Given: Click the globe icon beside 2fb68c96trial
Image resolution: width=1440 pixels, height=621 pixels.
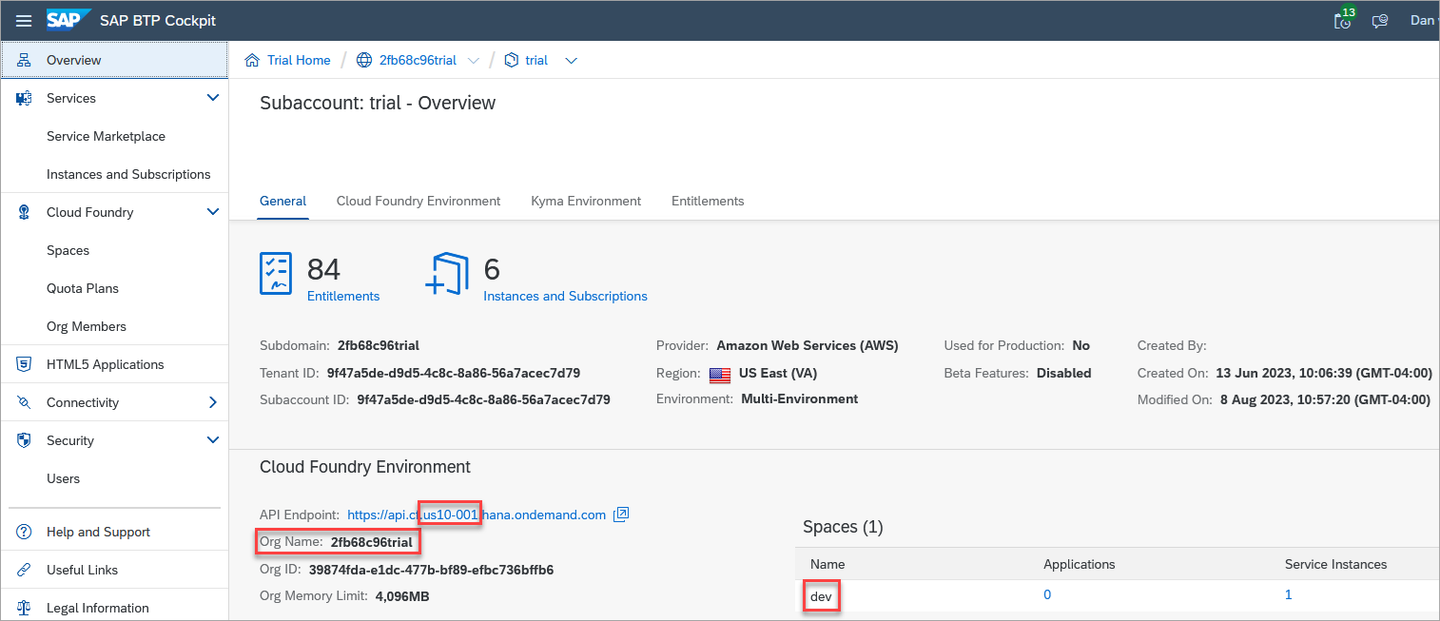Looking at the screenshot, I should pyautogui.click(x=364, y=60).
